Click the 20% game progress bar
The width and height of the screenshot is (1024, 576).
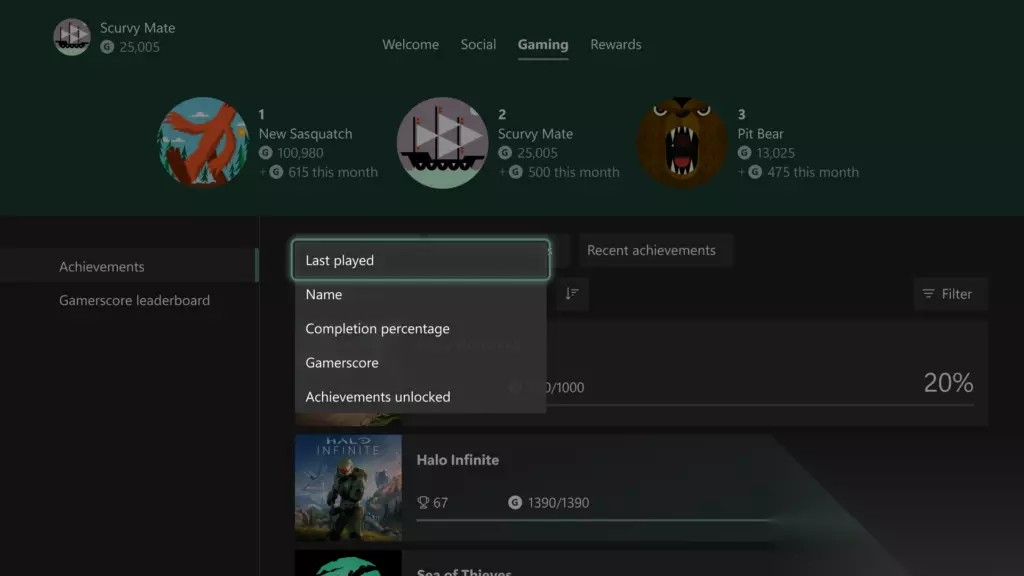[x=760, y=406]
